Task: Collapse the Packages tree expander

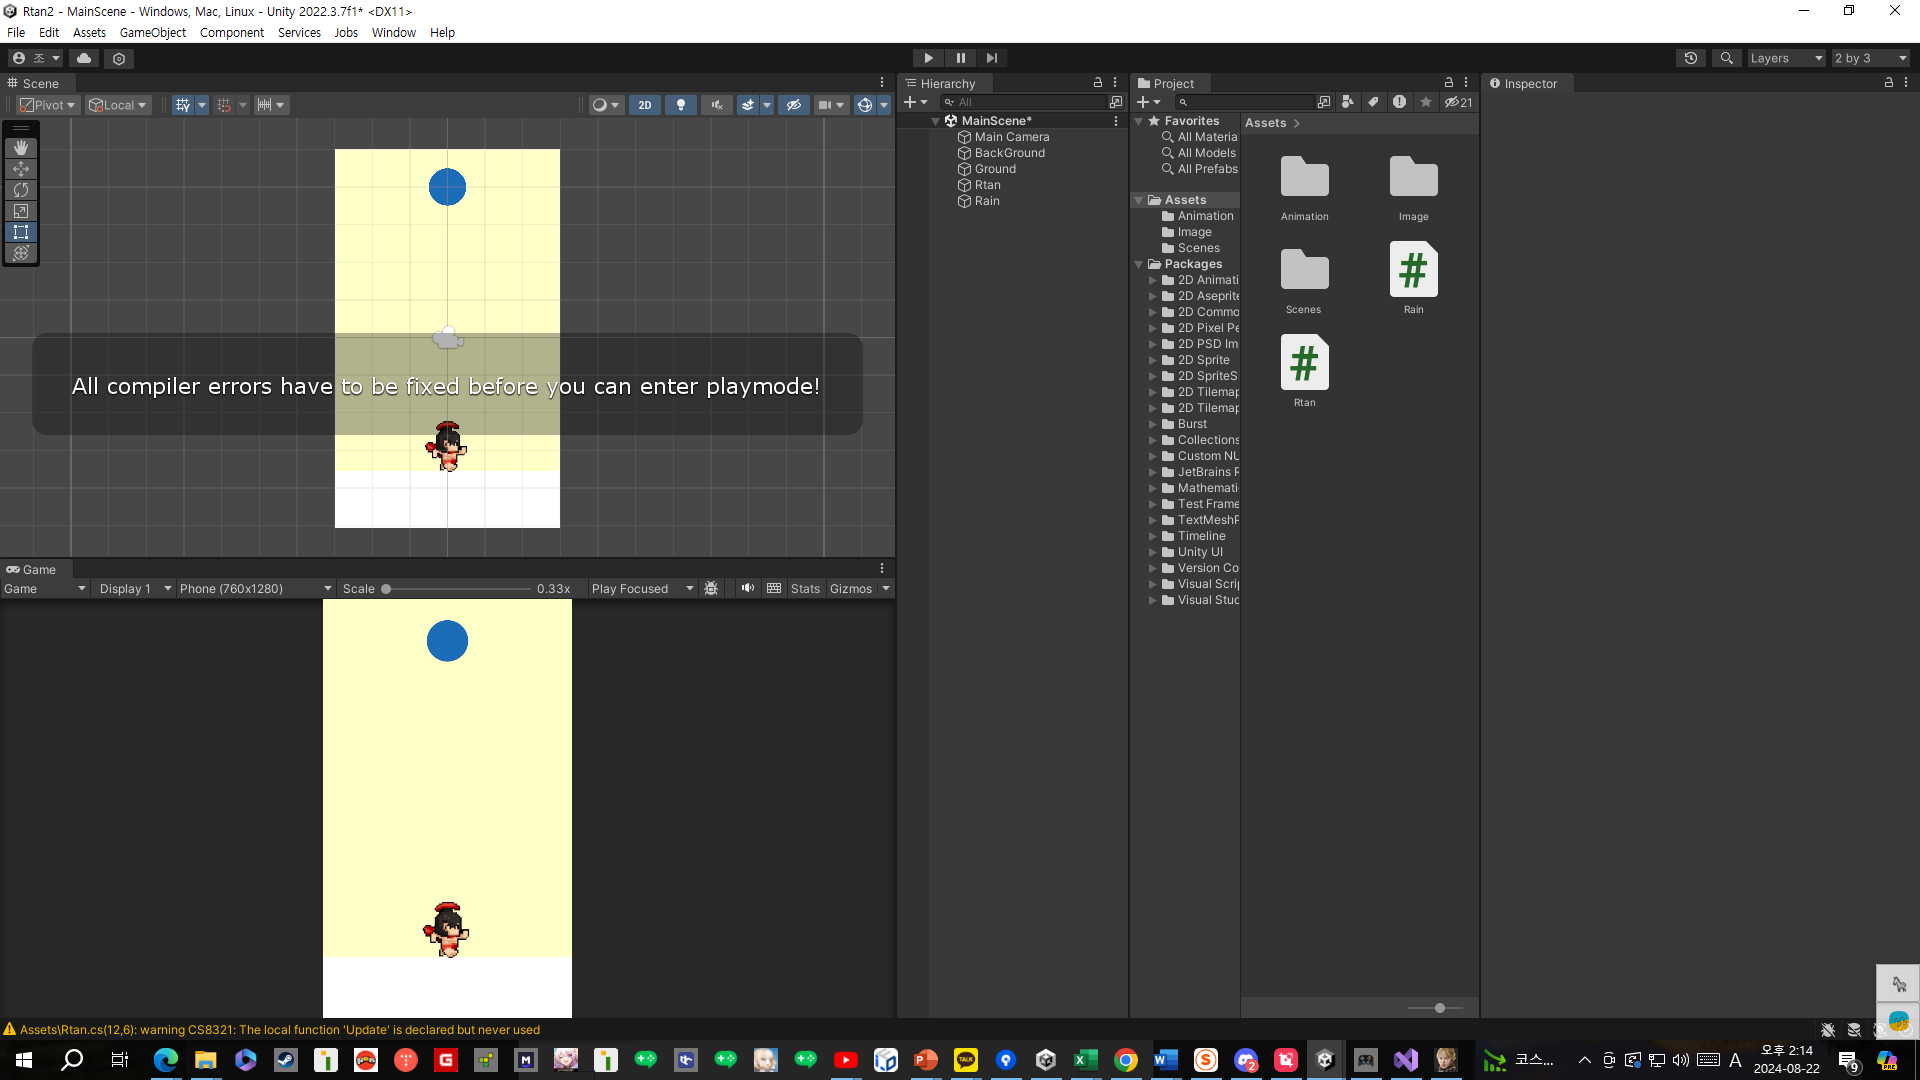Action: point(1139,264)
